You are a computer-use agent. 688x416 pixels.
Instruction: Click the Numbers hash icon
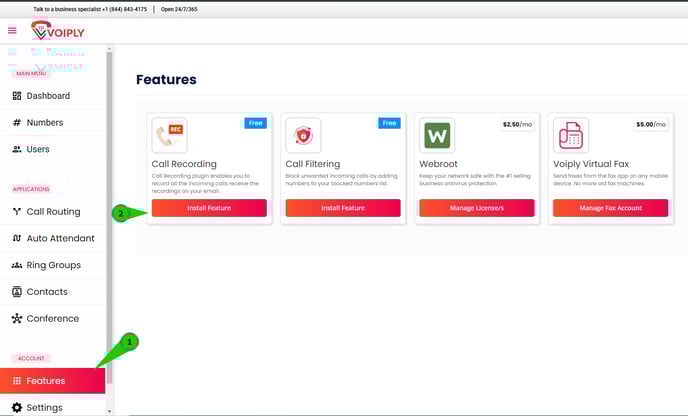17,122
